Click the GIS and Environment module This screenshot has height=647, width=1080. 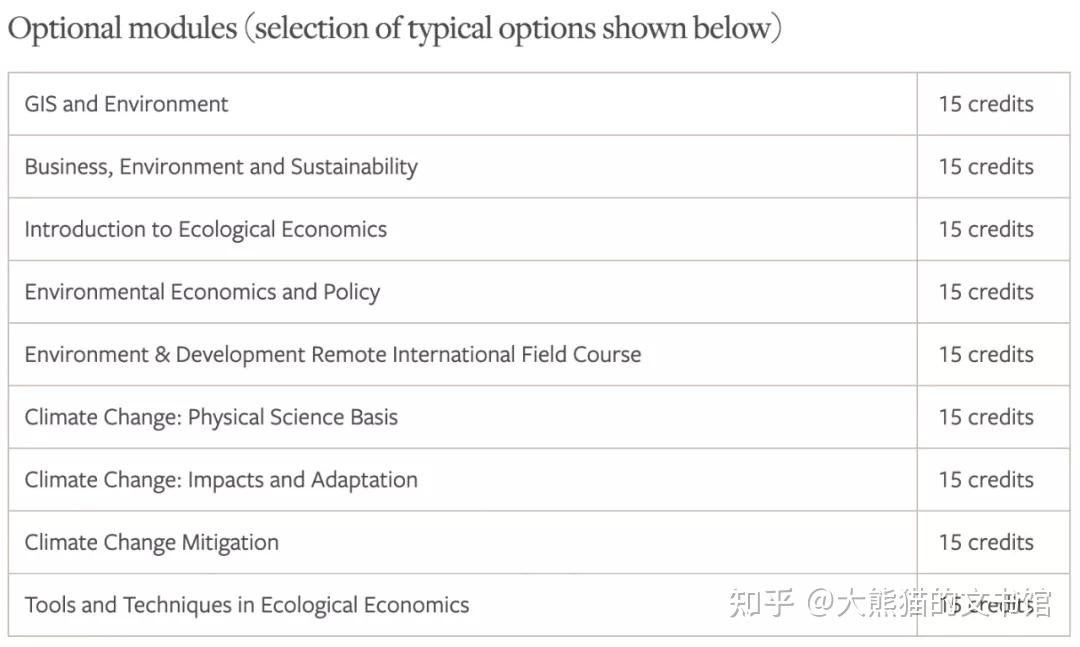click(x=127, y=104)
